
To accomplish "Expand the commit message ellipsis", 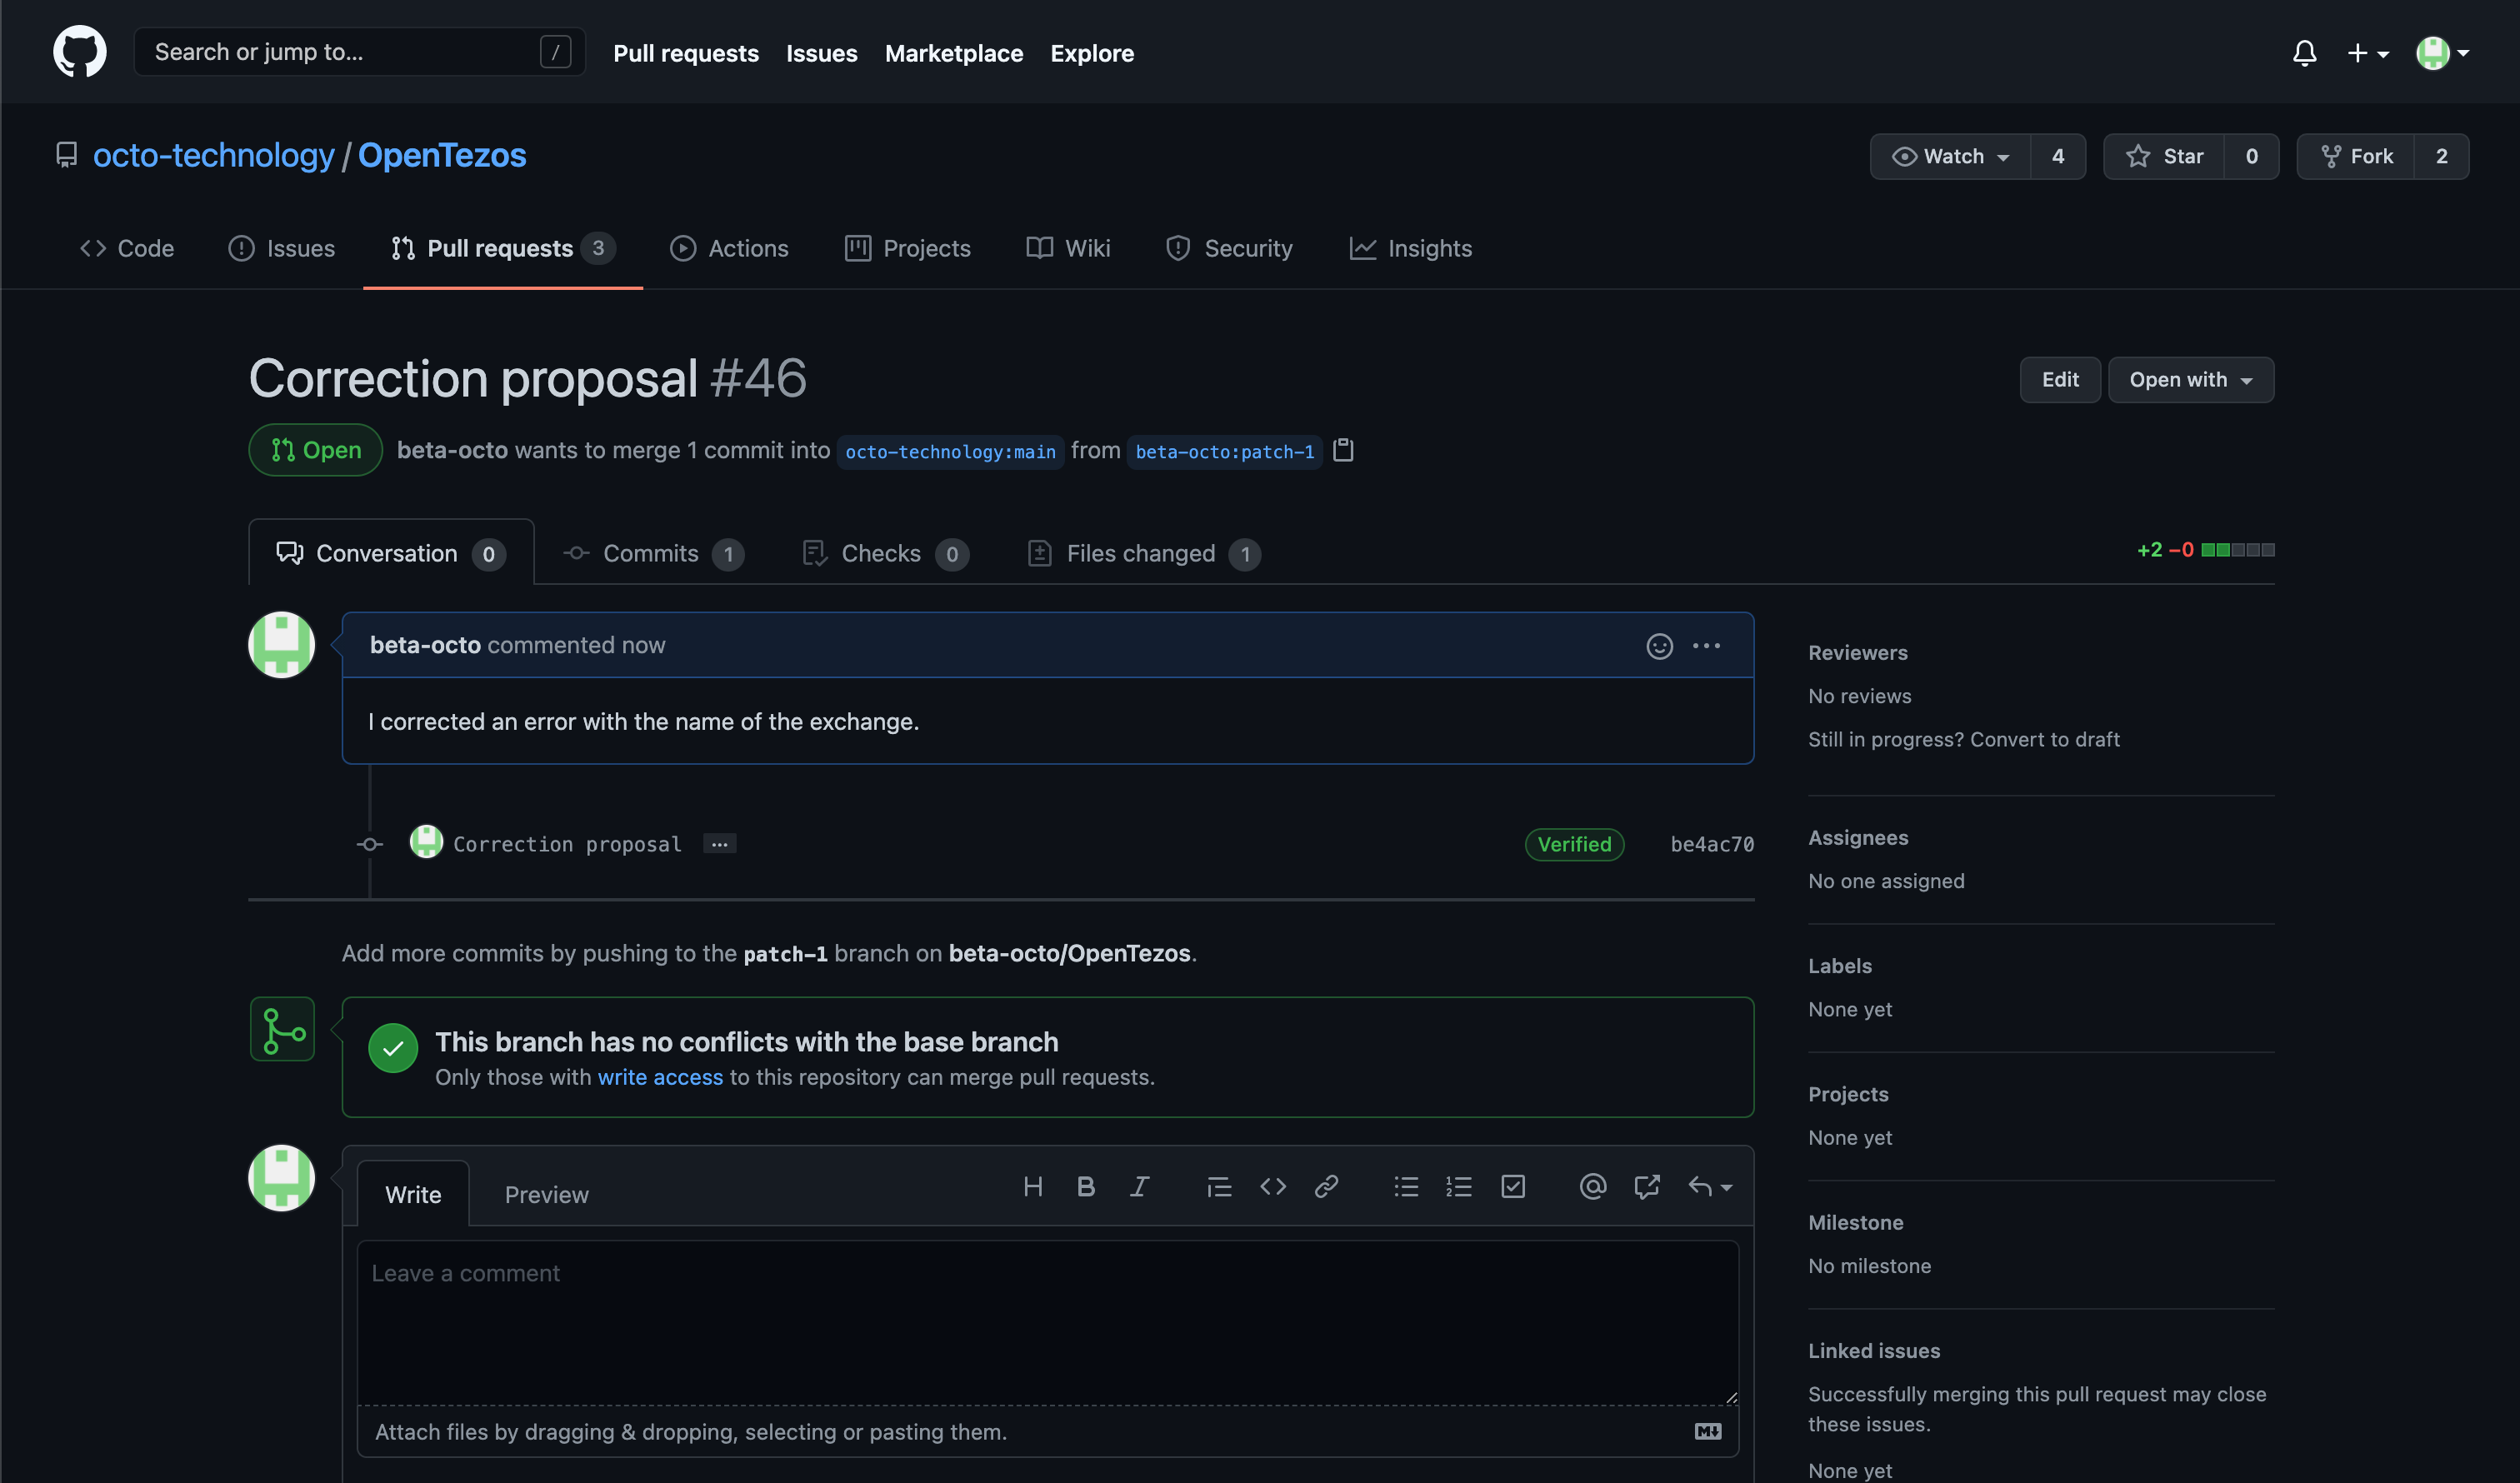I will (719, 844).
